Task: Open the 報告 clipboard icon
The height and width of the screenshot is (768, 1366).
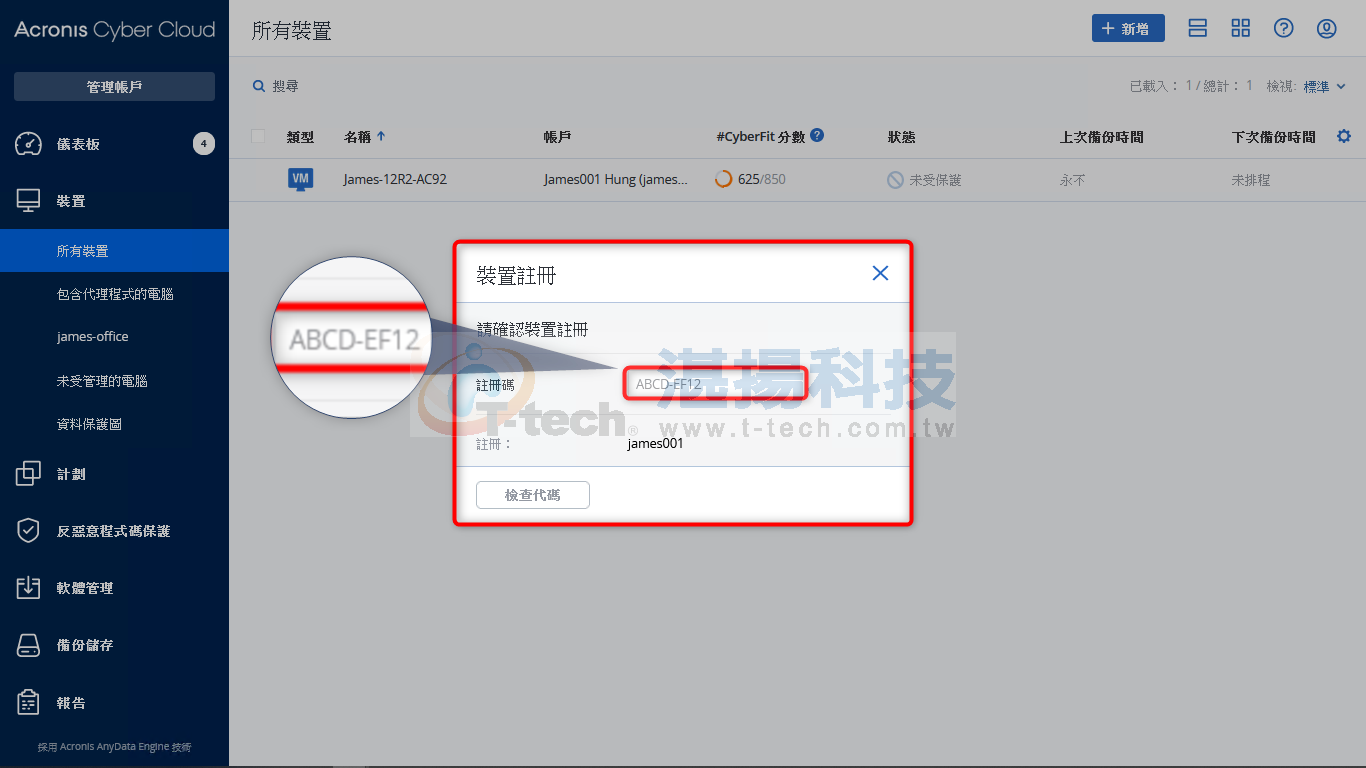Action: click(28, 703)
